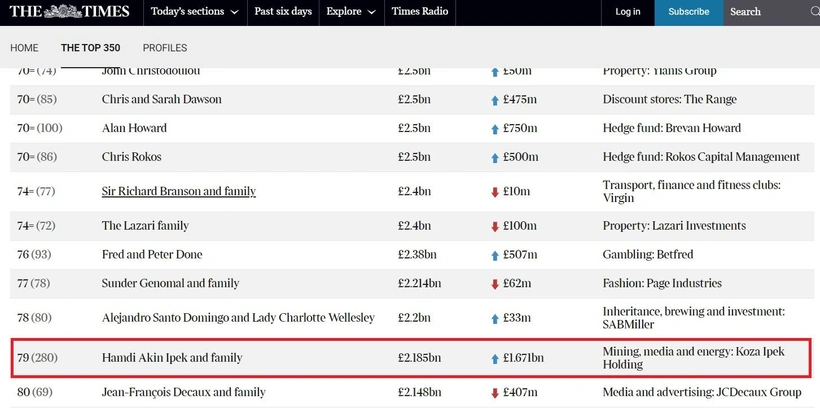Click Gambling: Betfred
Viewport: 820px width, 417px height.
[x=648, y=255]
